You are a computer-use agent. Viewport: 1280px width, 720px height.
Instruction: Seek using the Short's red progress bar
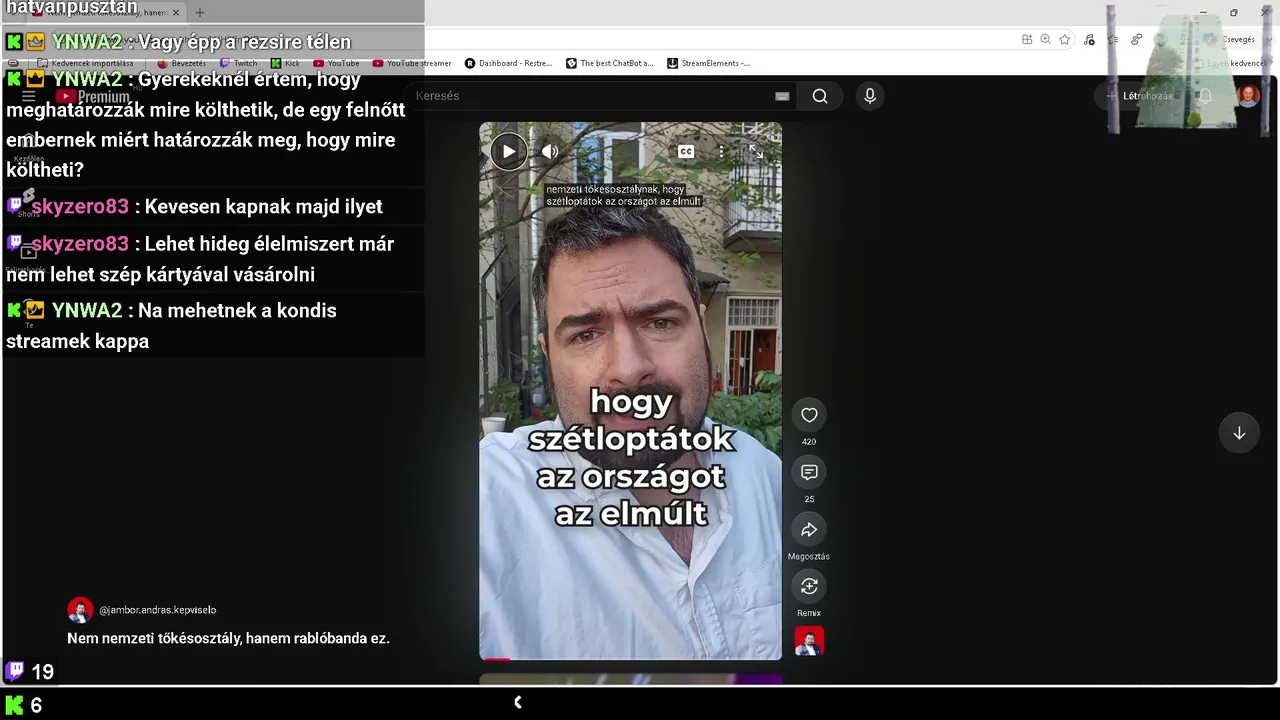pyautogui.click(x=630, y=658)
